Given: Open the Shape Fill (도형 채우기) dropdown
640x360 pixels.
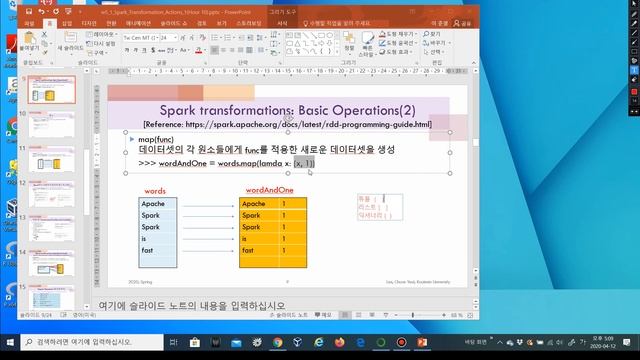Looking at the screenshot, I should pyautogui.click(x=398, y=34).
